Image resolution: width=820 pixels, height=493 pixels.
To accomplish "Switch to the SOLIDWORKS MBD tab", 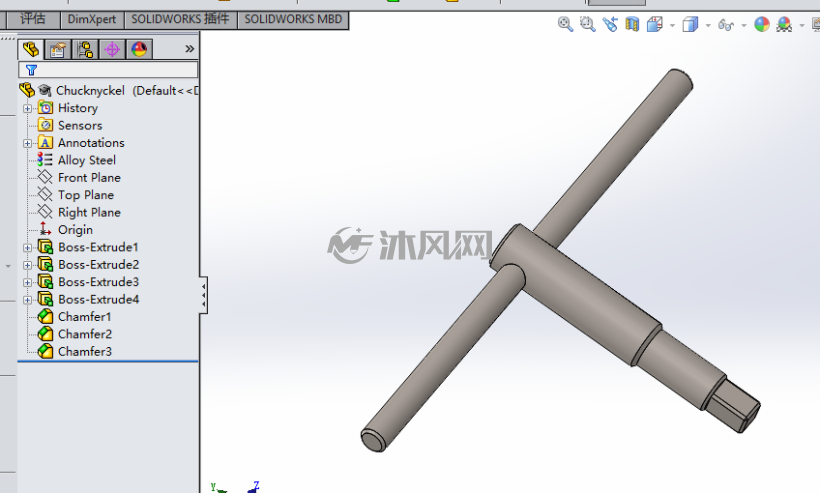I will (293, 19).
